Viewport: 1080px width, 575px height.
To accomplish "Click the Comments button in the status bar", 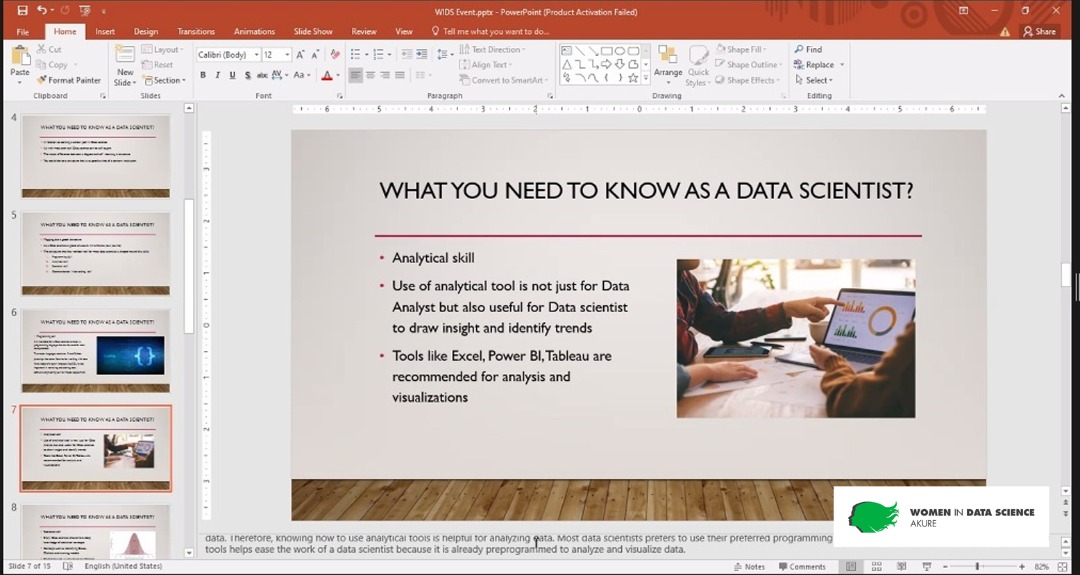I will 802,567.
